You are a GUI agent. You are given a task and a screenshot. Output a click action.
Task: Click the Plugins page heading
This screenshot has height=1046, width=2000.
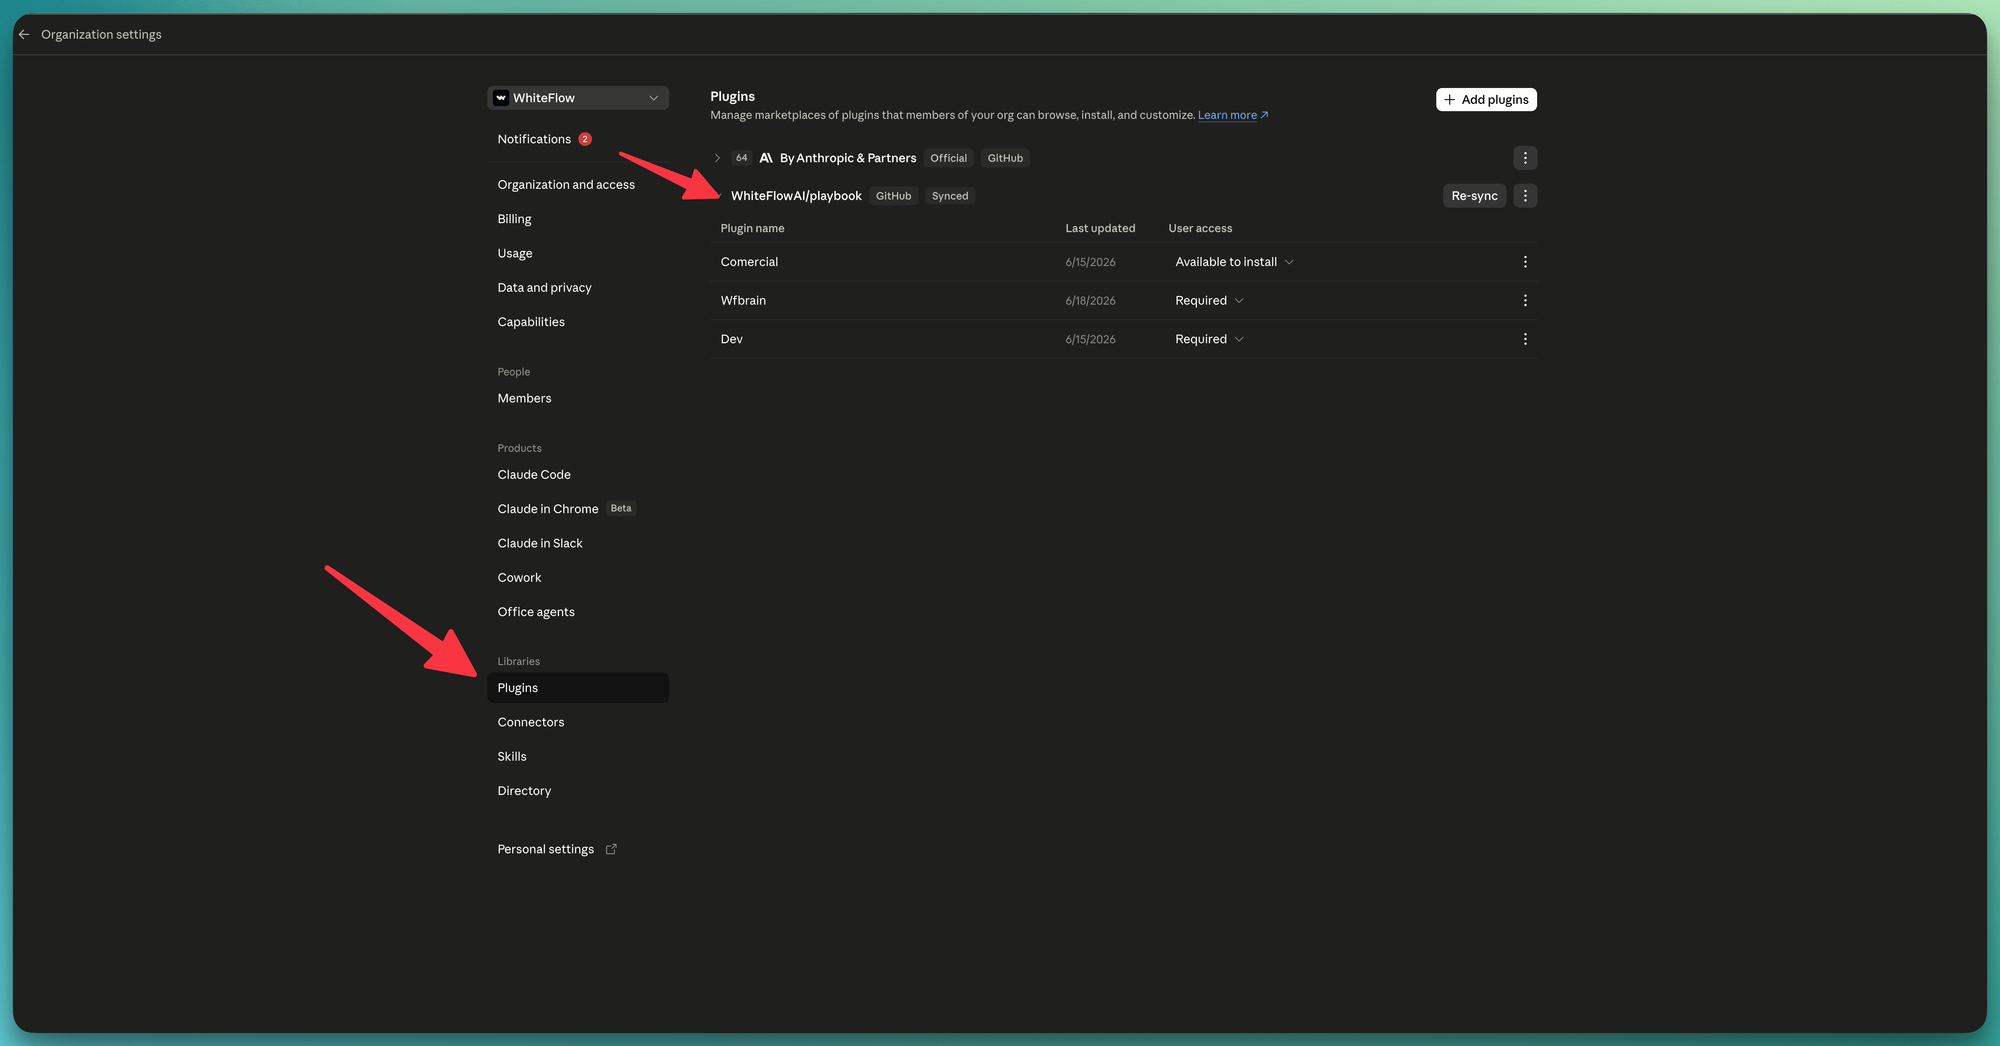coord(732,96)
